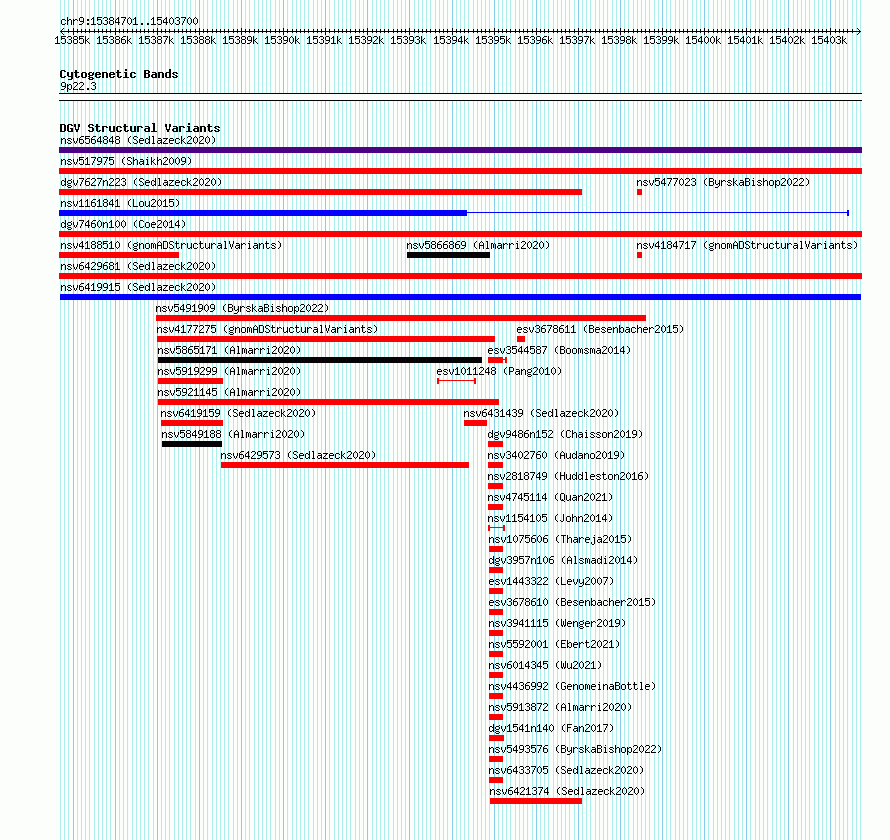Image resolution: width=890 pixels, height=840 pixels.
Task: Open nsv5477023 (ByrskaBishop2022) label
Action: 723,182
